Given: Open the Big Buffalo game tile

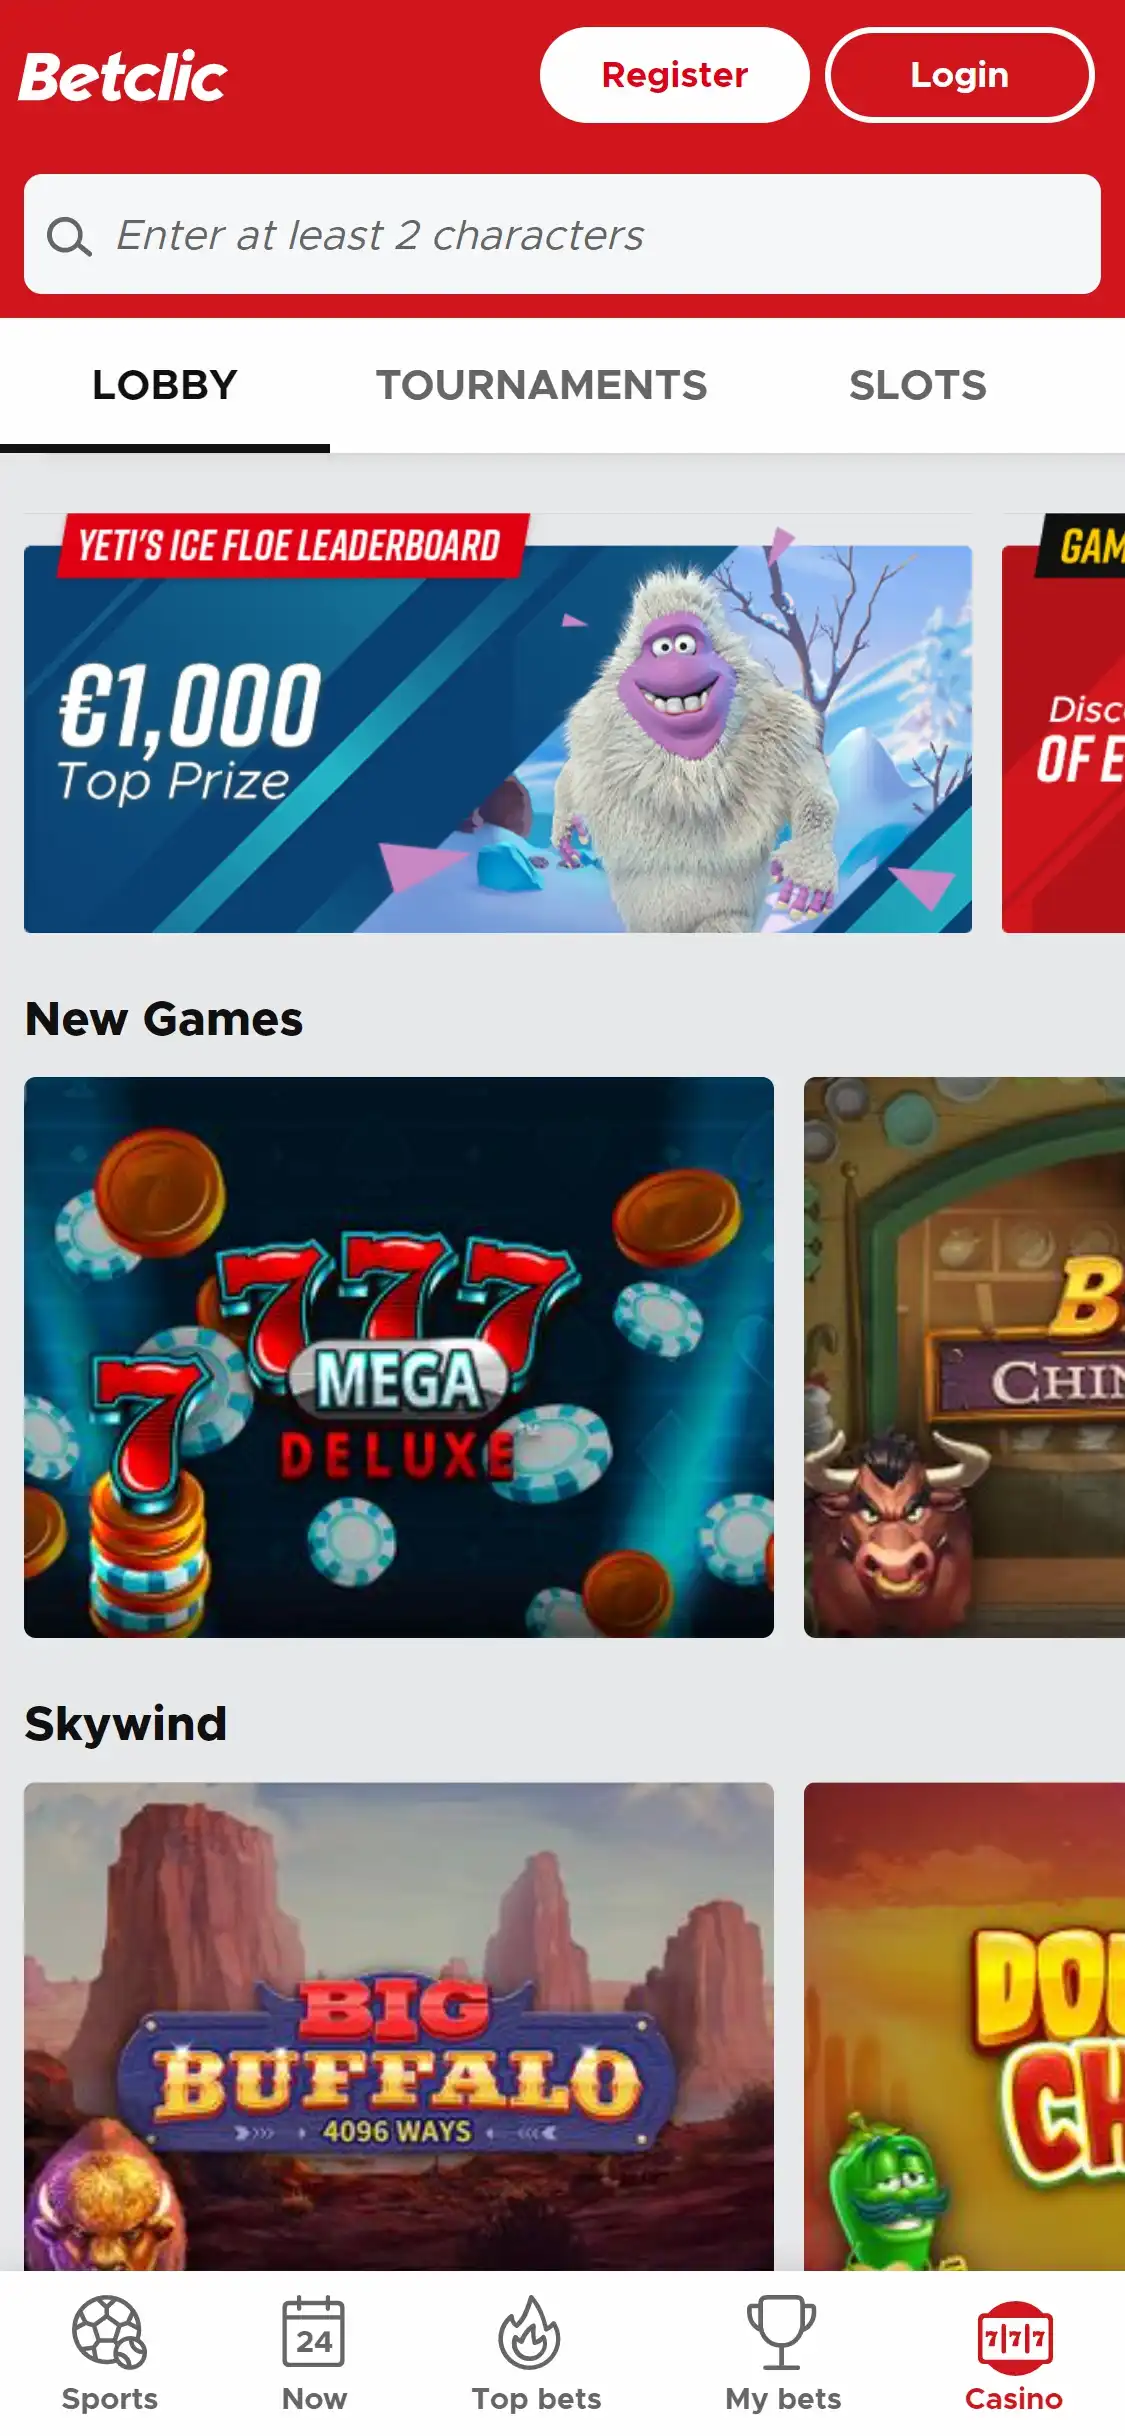Looking at the screenshot, I should (399, 2026).
